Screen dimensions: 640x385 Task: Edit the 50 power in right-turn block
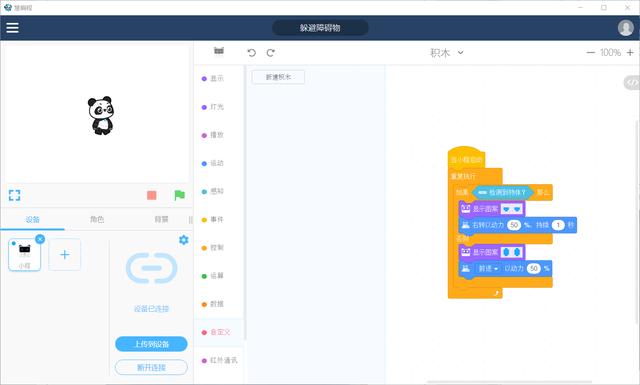tap(514, 225)
